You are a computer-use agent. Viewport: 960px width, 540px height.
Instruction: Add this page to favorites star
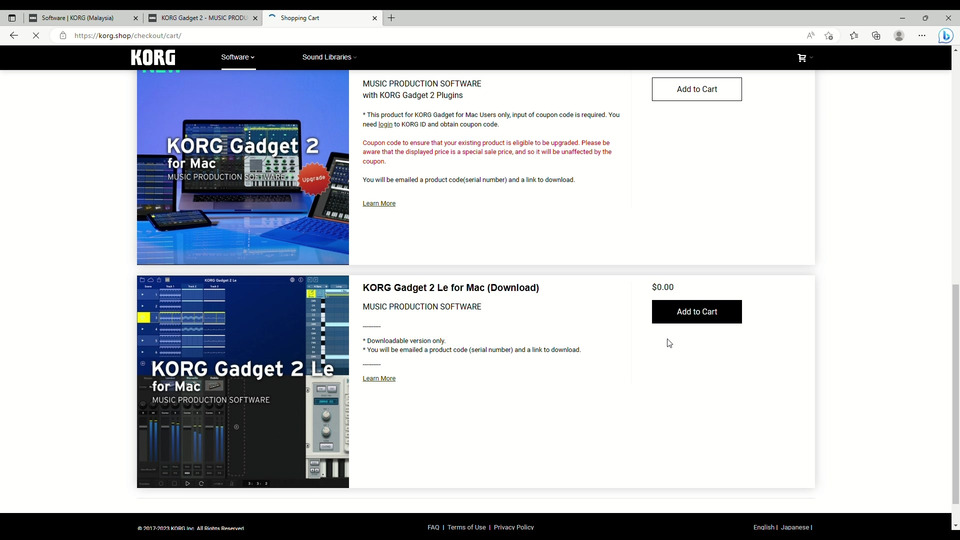tap(829, 36)
